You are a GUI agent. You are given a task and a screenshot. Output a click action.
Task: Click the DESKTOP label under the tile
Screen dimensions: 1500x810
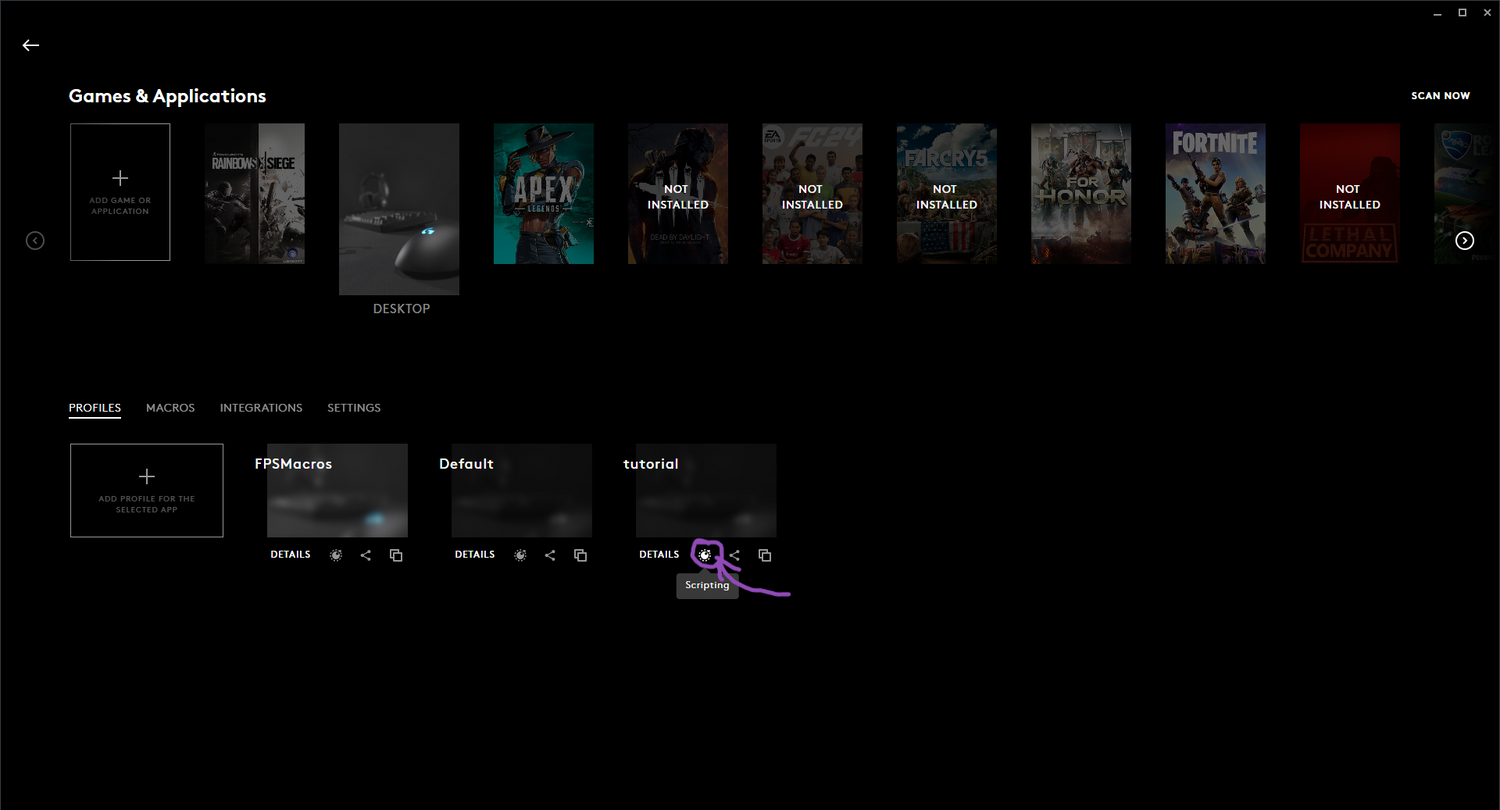401,309
